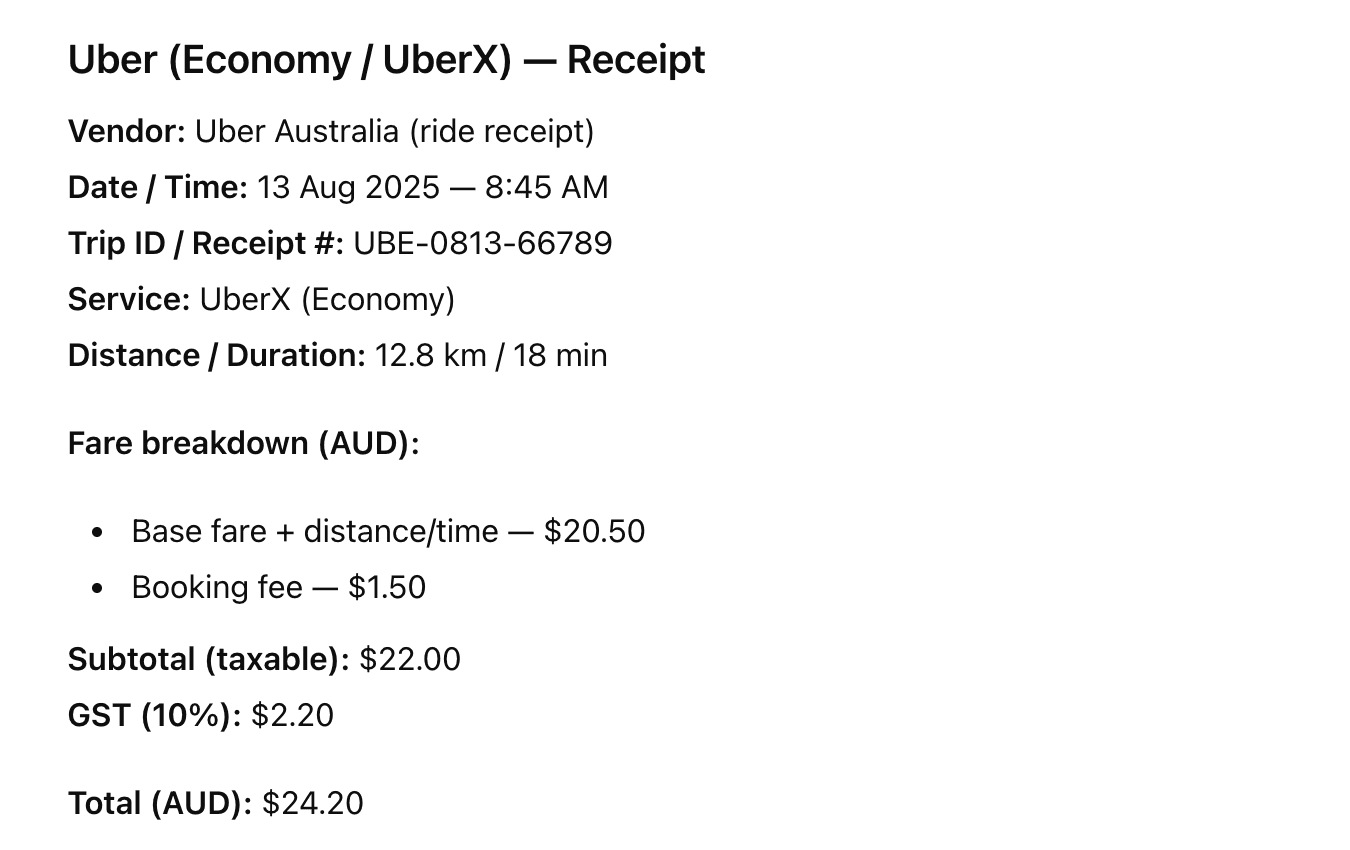Click the Base fare + distance/time line item
This screenshot has width=1350, height=850.
(314, 531)
